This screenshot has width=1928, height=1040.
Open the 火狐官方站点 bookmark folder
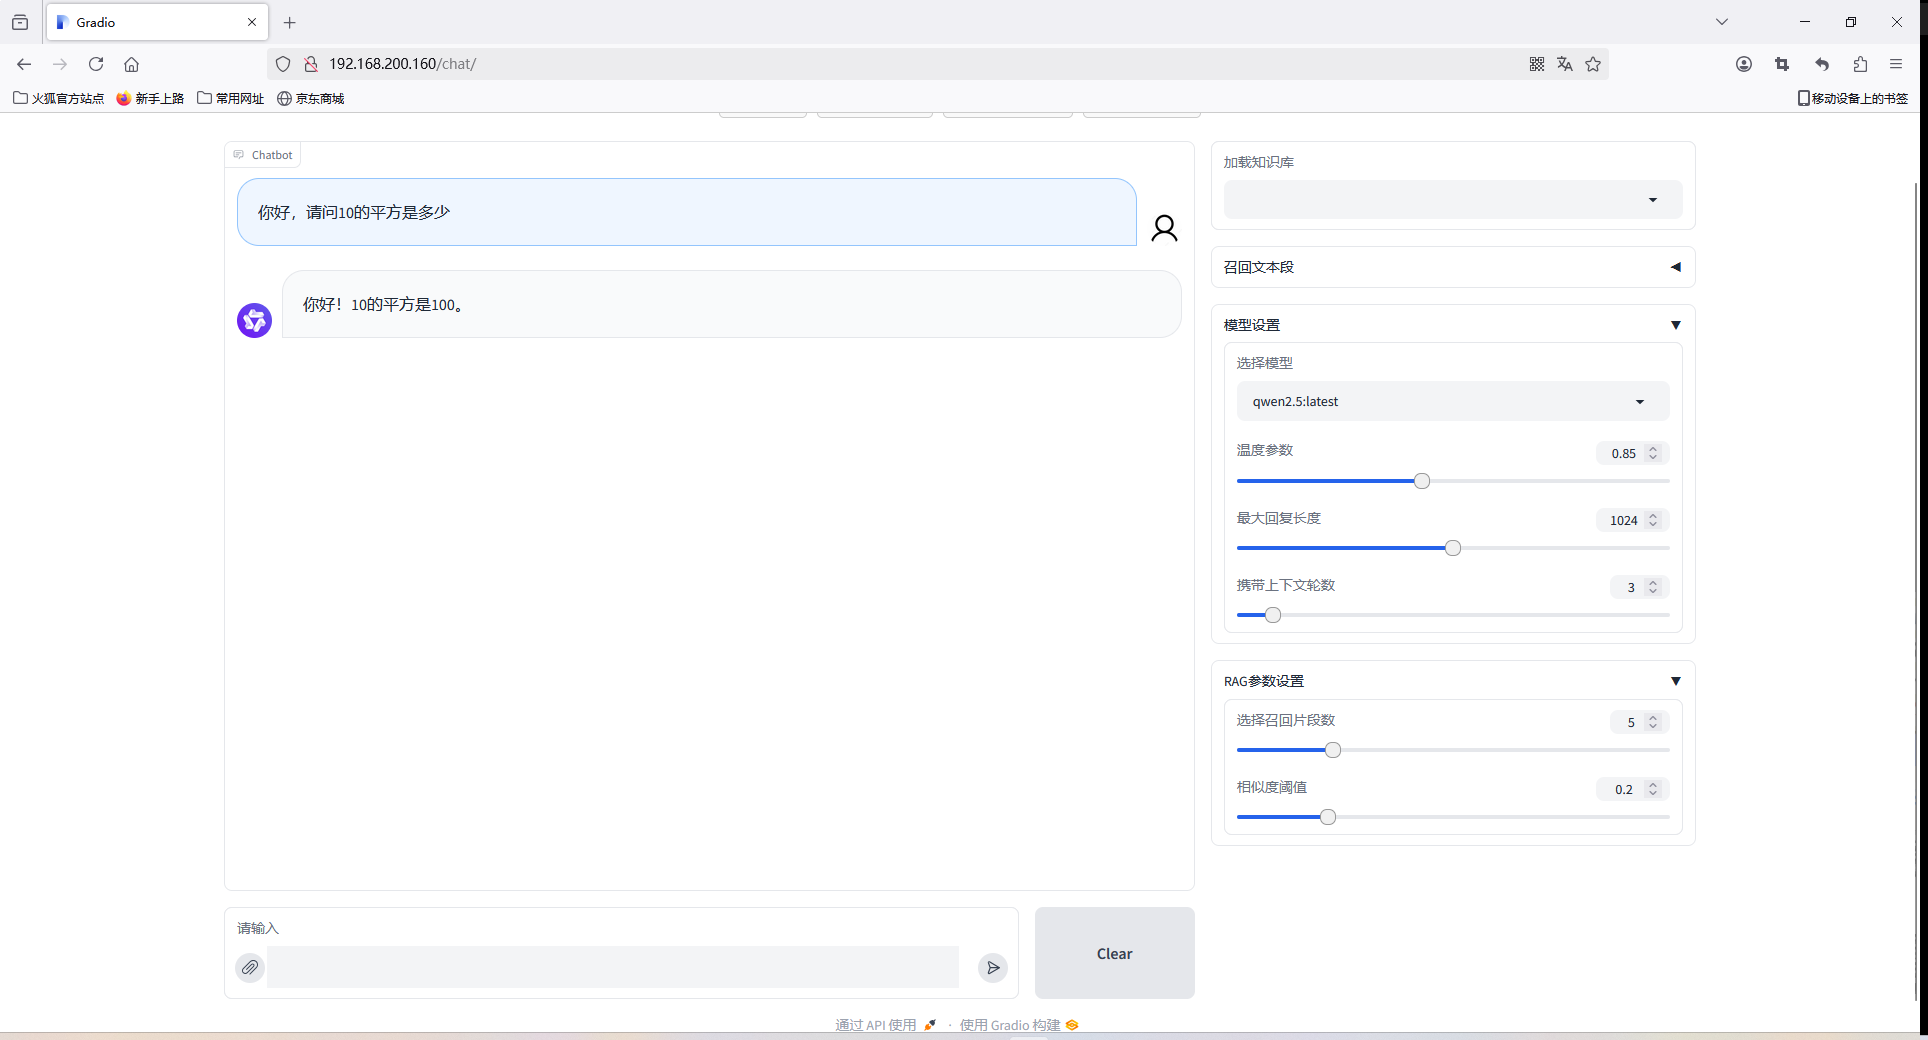[58, 98]
